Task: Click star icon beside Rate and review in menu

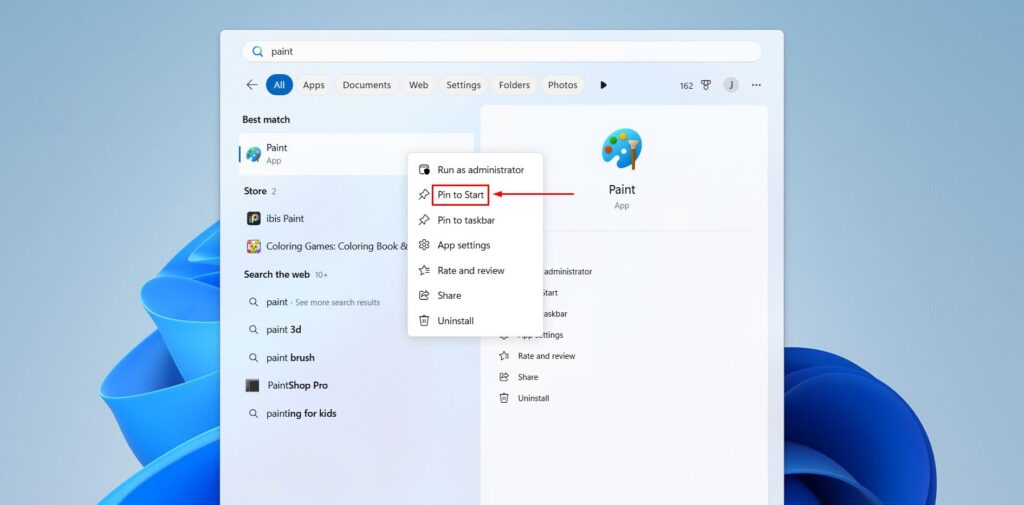Action: click(x=424, y=270)
